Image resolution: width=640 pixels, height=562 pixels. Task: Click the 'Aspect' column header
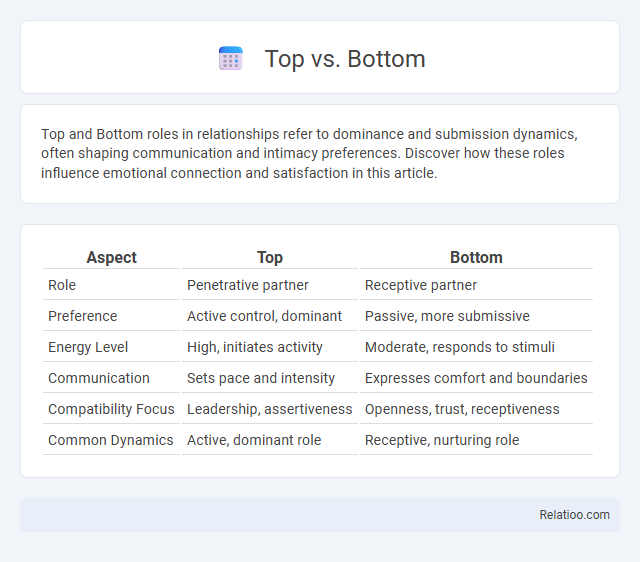111,258
